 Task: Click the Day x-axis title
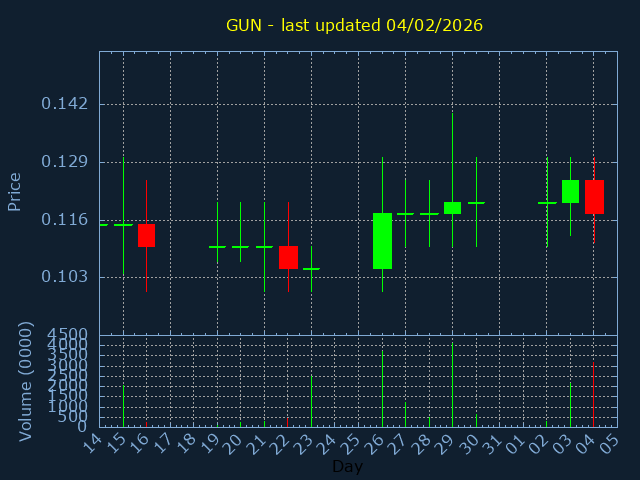point(347,466)
